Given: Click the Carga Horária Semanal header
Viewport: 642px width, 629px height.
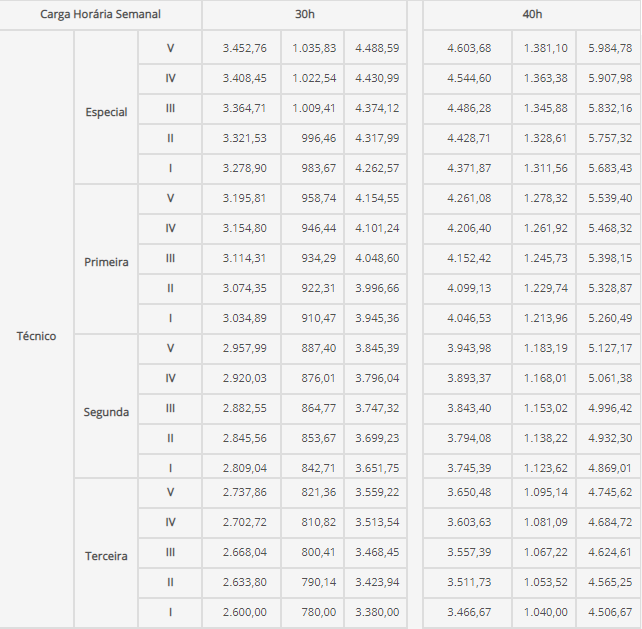Looking at the screenshot, I should [x=100, y=14].
